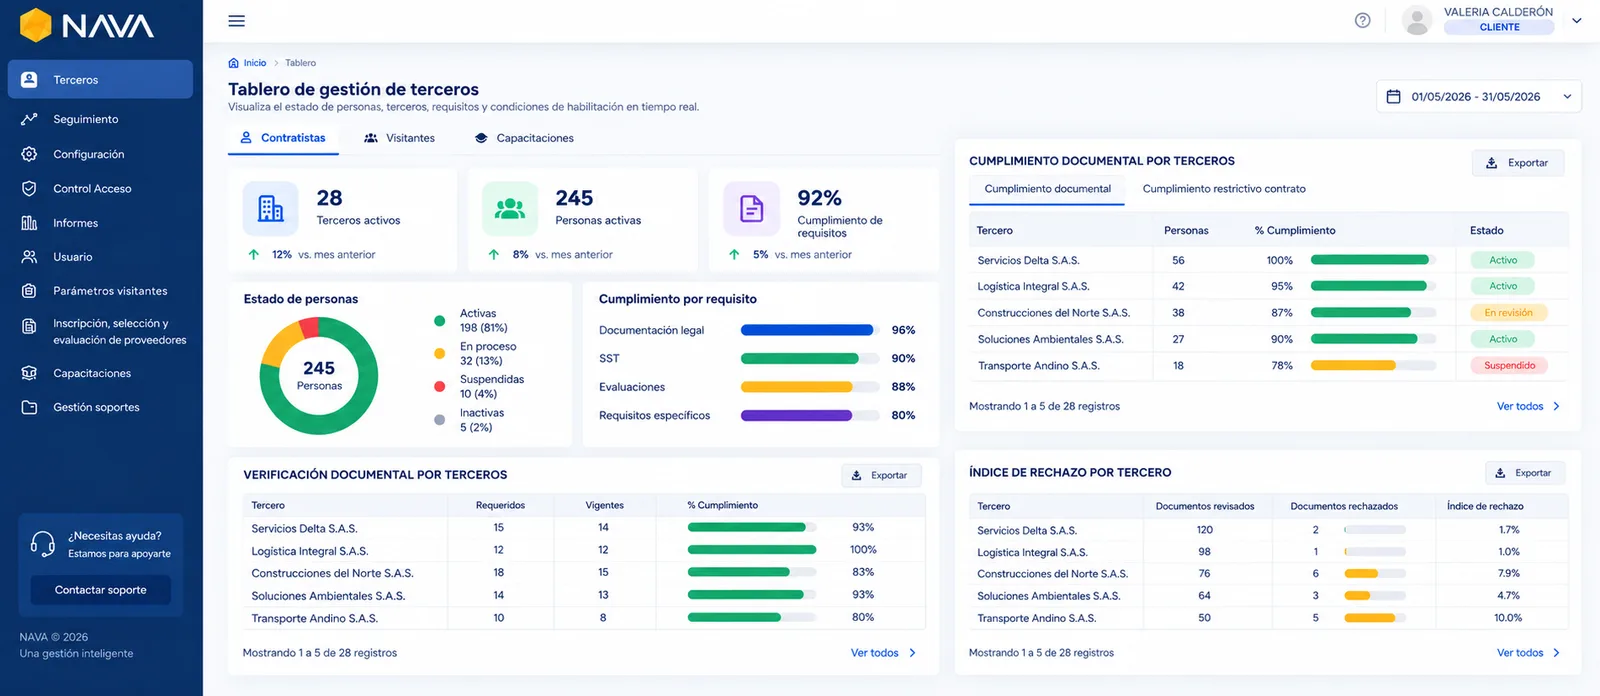Toggle the hamburger menu icon
Screen dimensions: 1600x696
pyautogui.click(x=236, y=21)
